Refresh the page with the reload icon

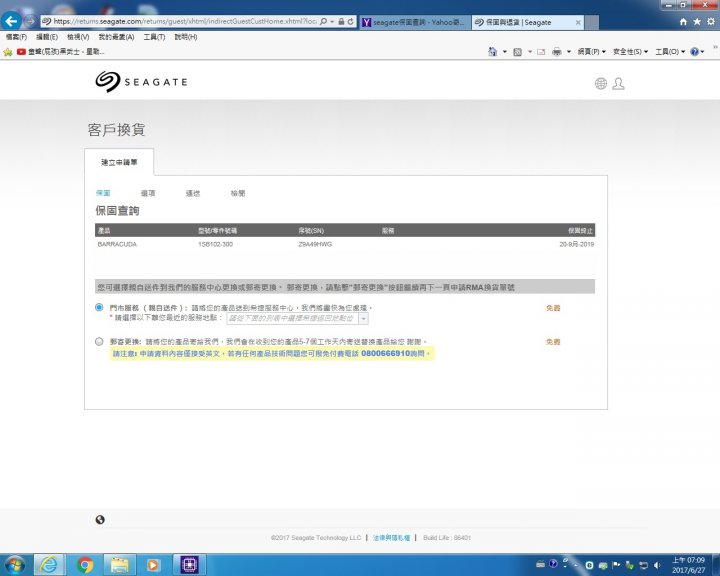pos(351,22)
